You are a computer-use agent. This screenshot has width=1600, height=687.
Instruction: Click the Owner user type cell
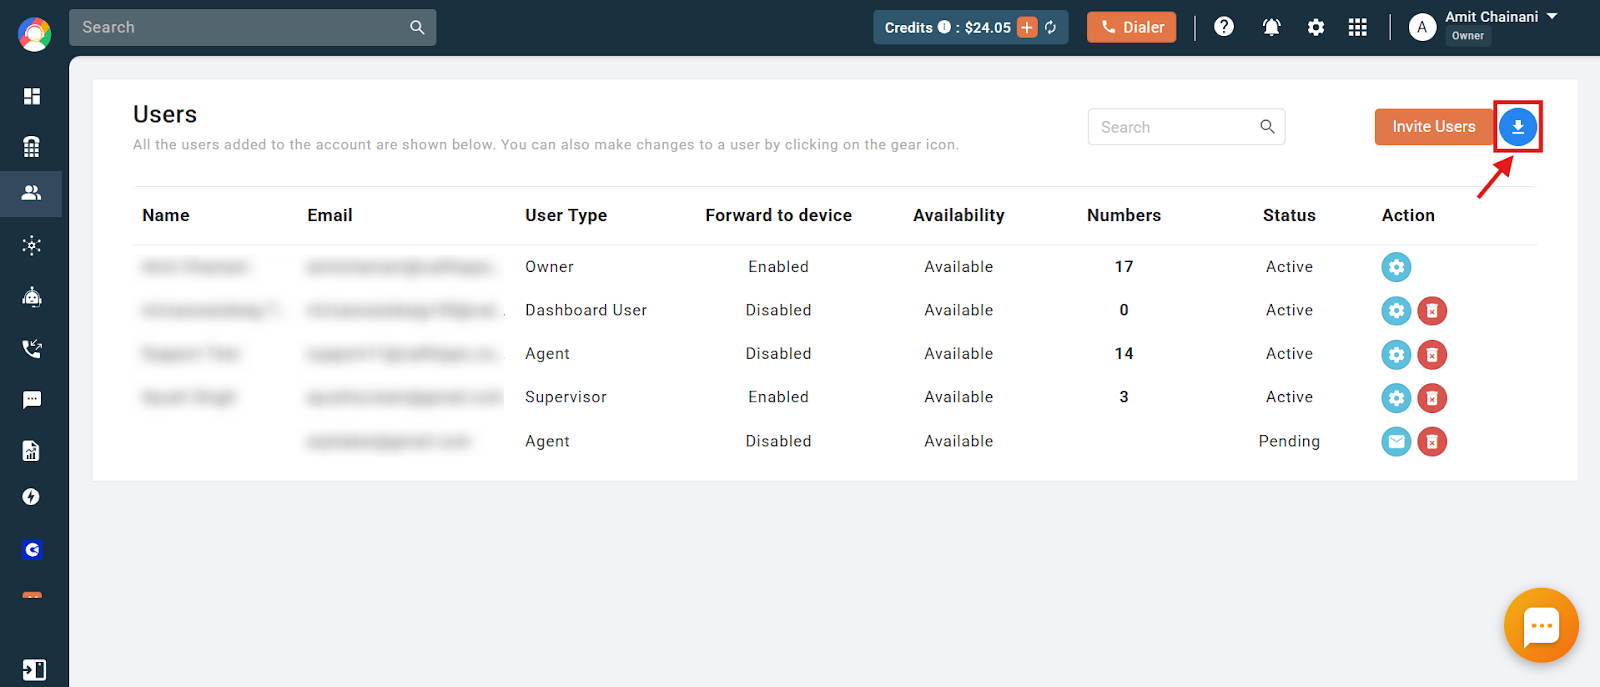[550, 267]
